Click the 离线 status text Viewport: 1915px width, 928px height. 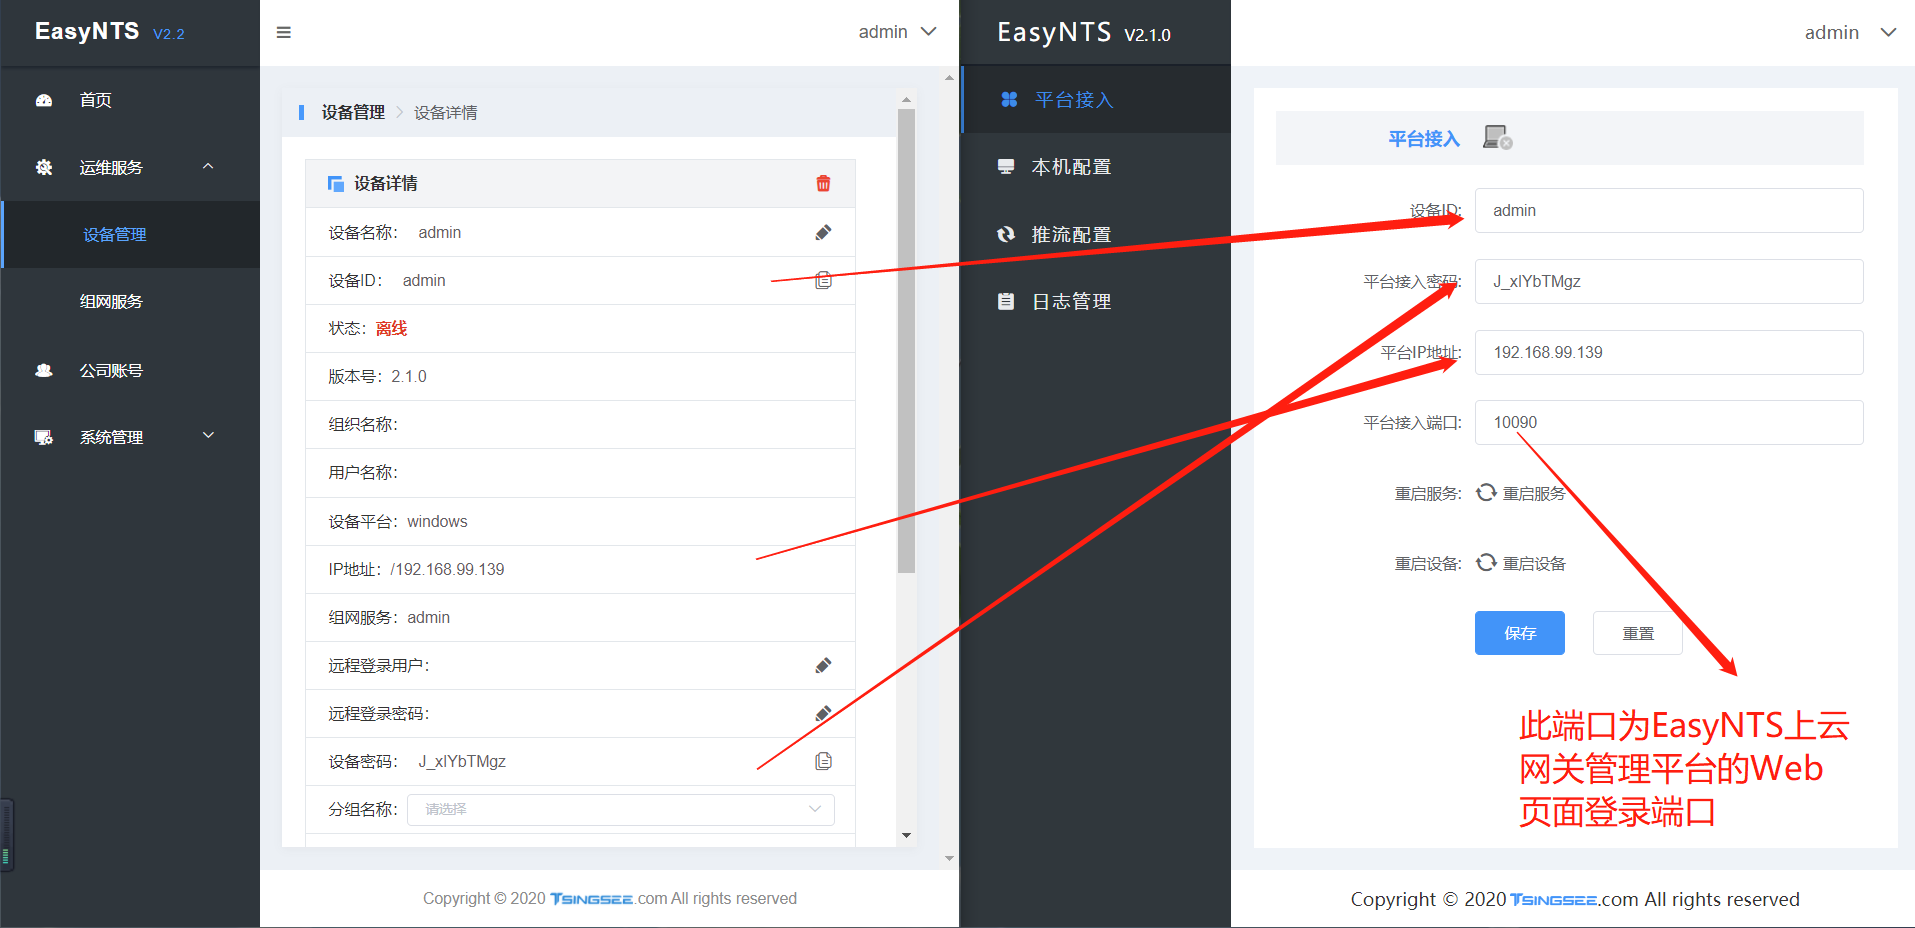coord(391,328)
